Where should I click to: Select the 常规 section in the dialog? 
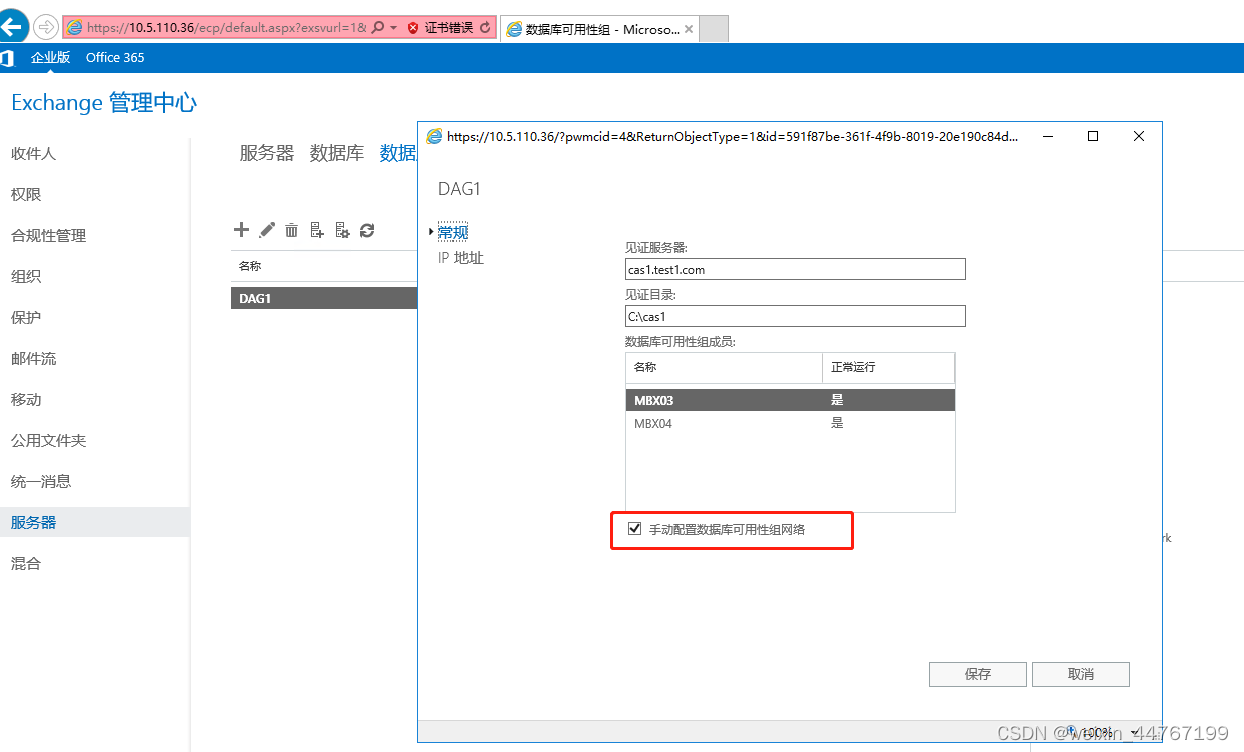pos(453,232)
